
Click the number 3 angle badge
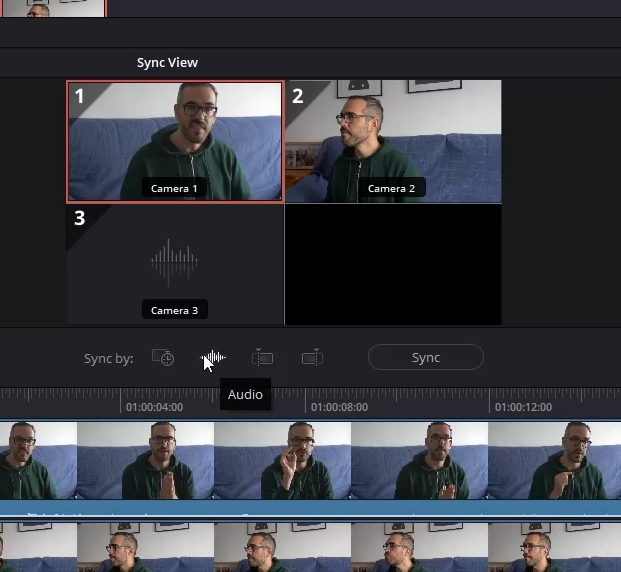pos(79,217)
